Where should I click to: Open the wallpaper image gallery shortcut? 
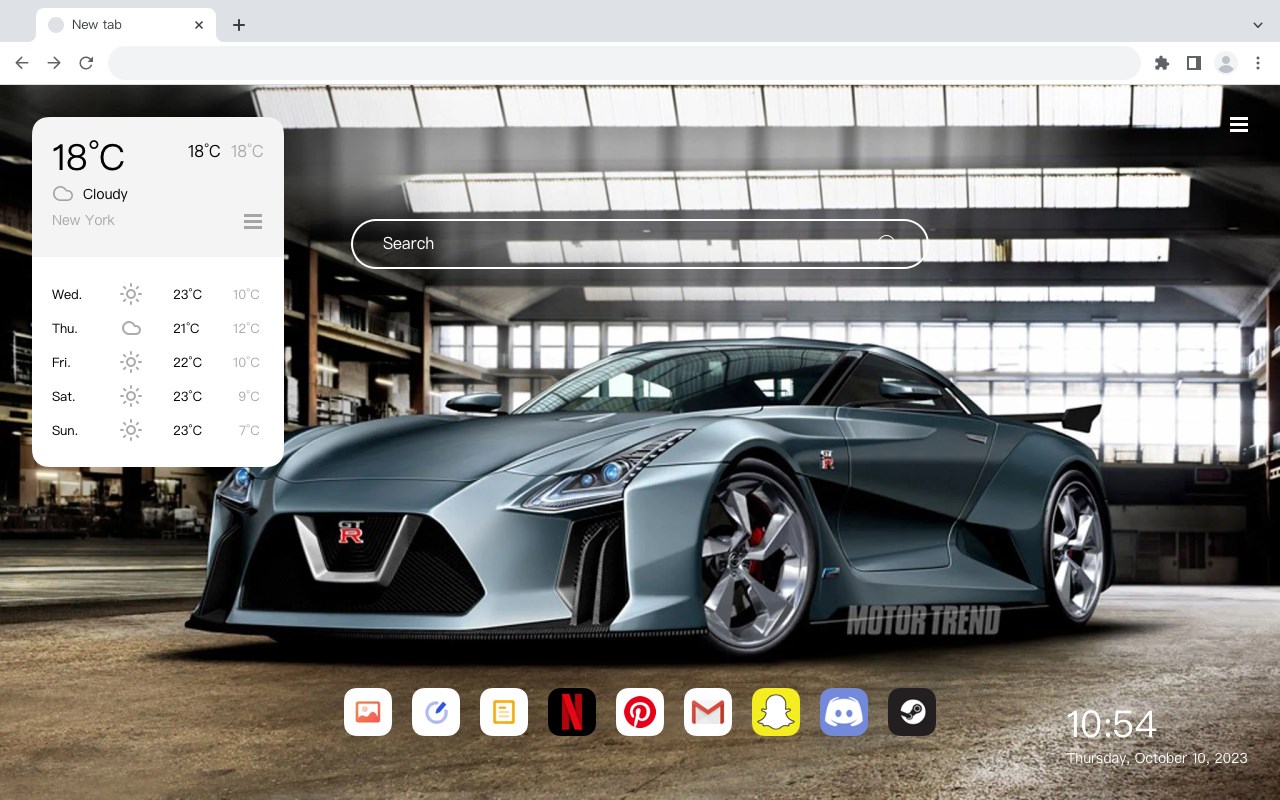[x=368, y=712]
